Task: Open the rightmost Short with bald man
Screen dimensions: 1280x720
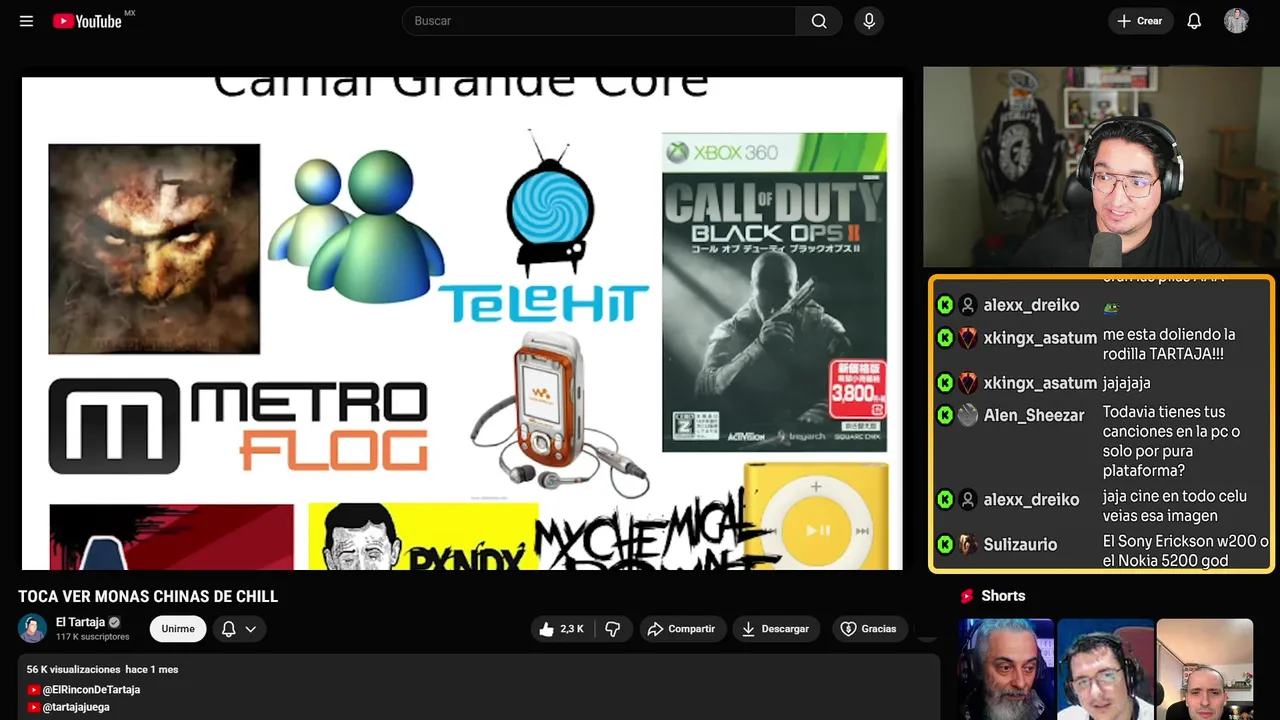Action: click(1204, 669)
